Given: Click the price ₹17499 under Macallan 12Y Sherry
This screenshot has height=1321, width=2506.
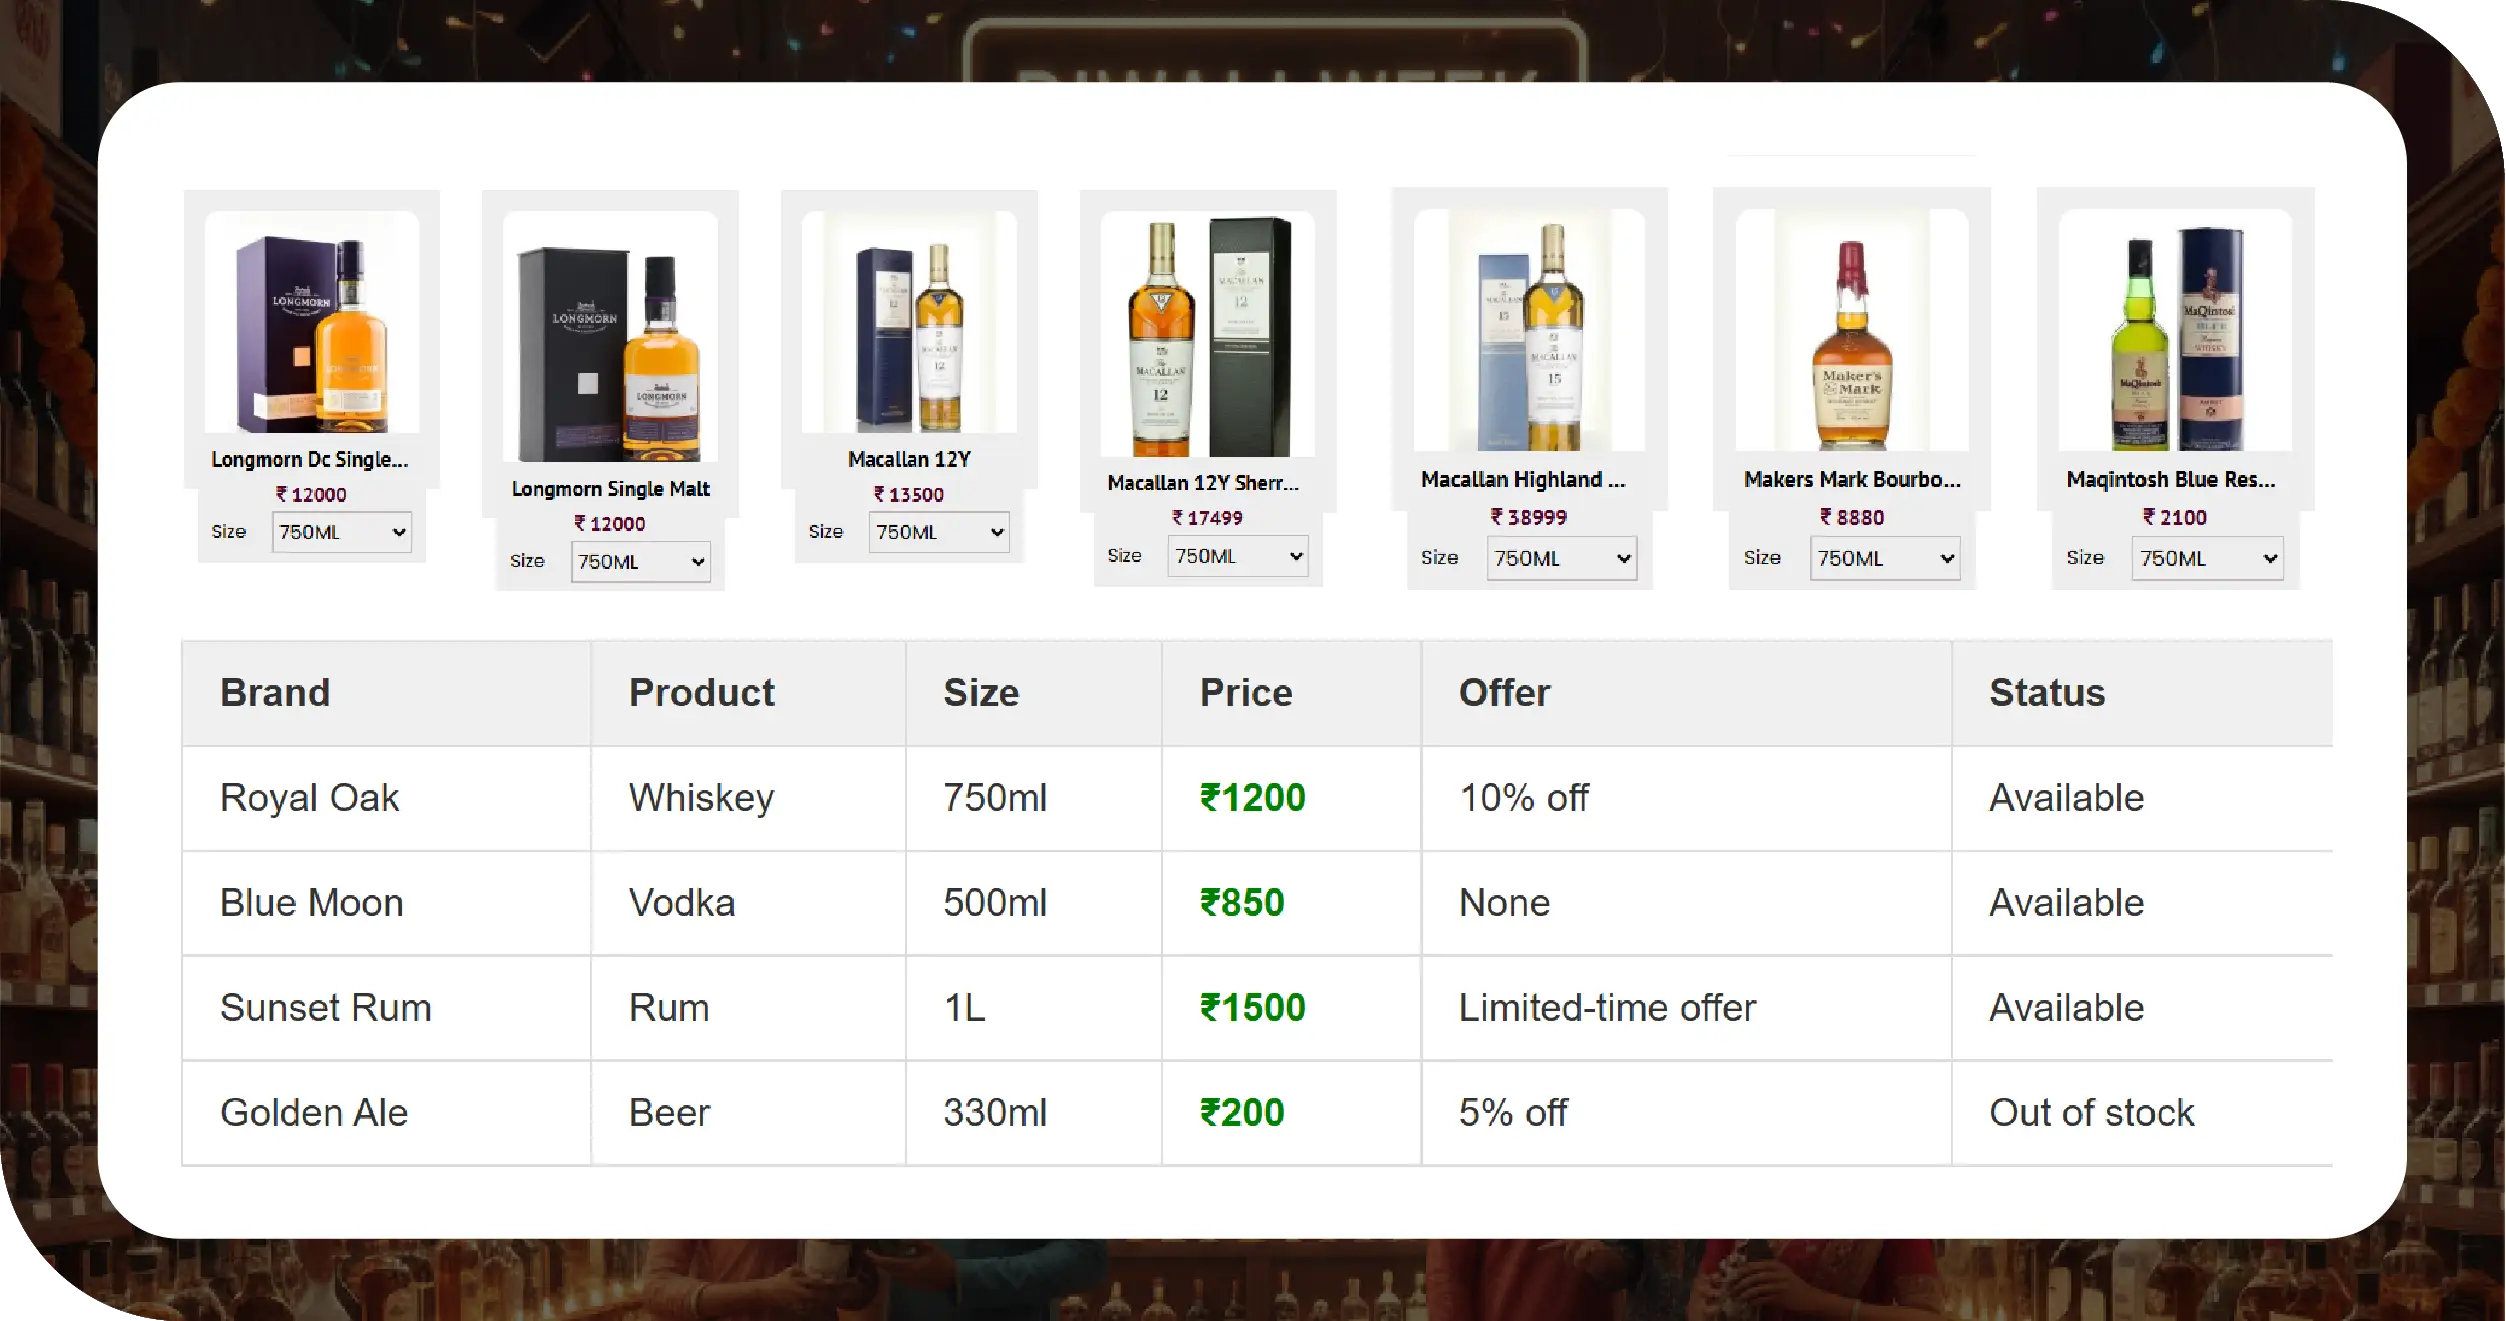Looking at the screenshot, I should pos(1205,517).
